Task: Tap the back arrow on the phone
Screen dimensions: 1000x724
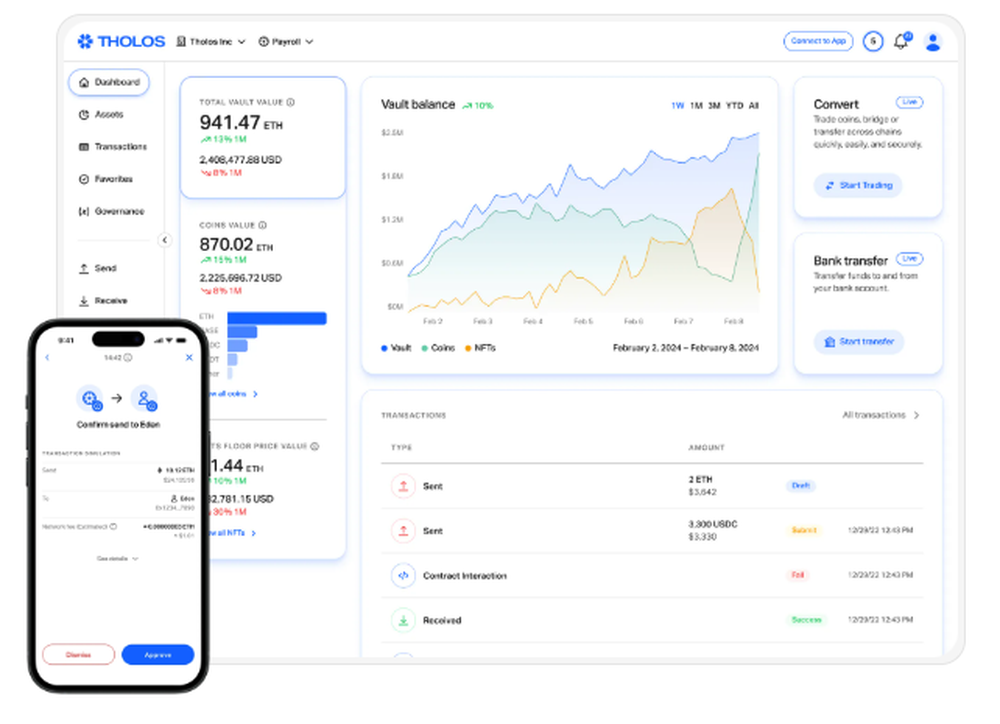Action: [x=47, y=358]
